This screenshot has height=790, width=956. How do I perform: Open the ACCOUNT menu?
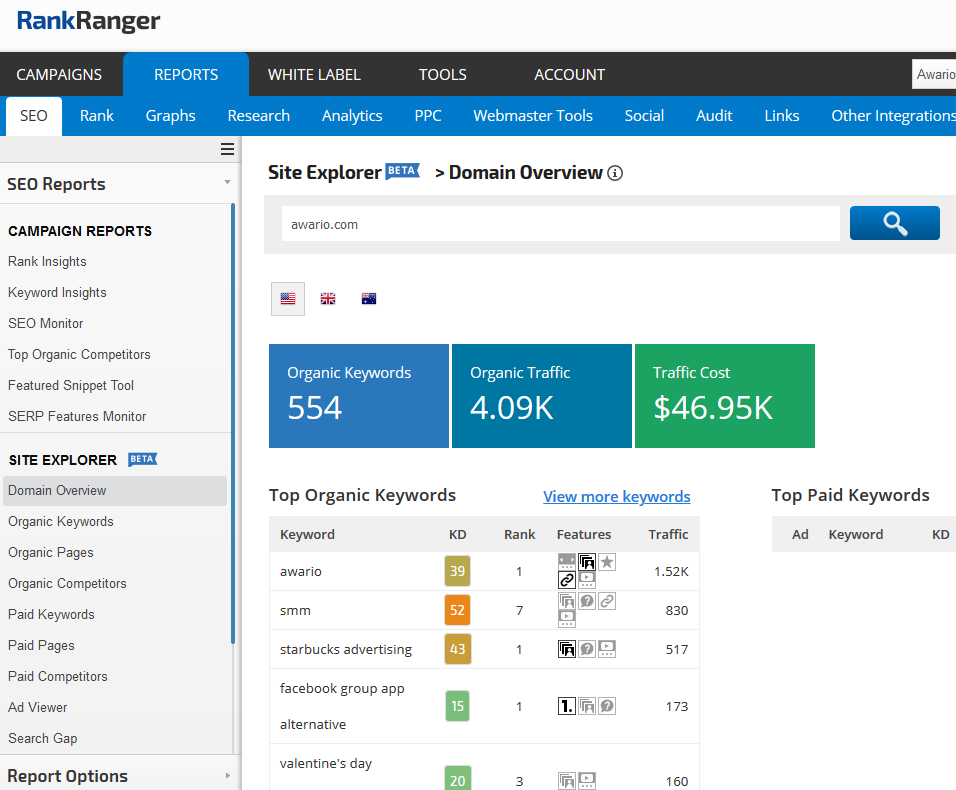[x=569, y=74]
